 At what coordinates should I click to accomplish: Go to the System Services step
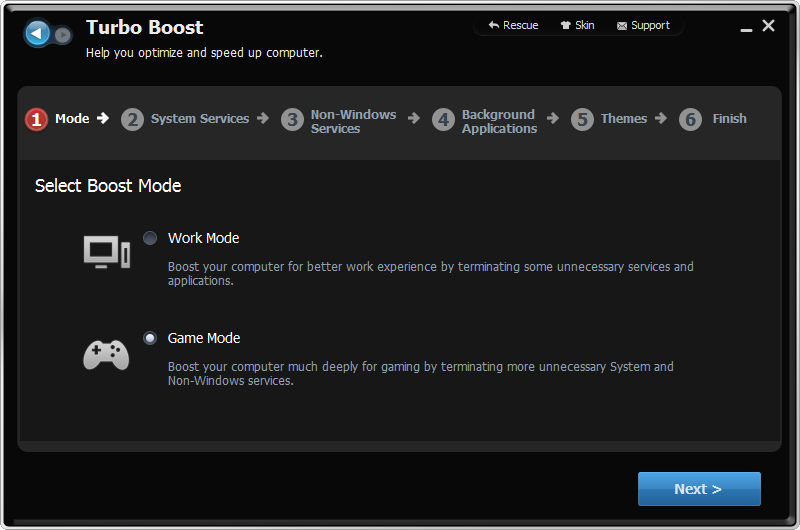199,119
